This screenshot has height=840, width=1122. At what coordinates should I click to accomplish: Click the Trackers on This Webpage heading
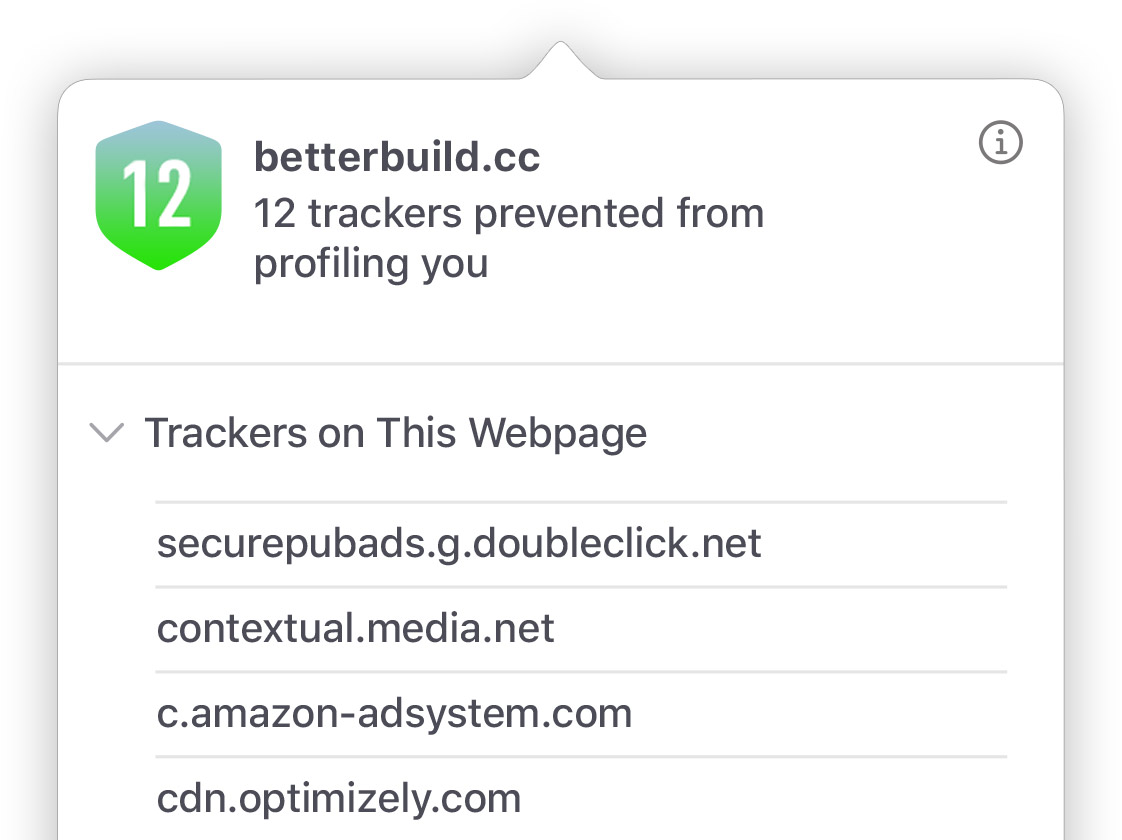(x=396, y=433)
